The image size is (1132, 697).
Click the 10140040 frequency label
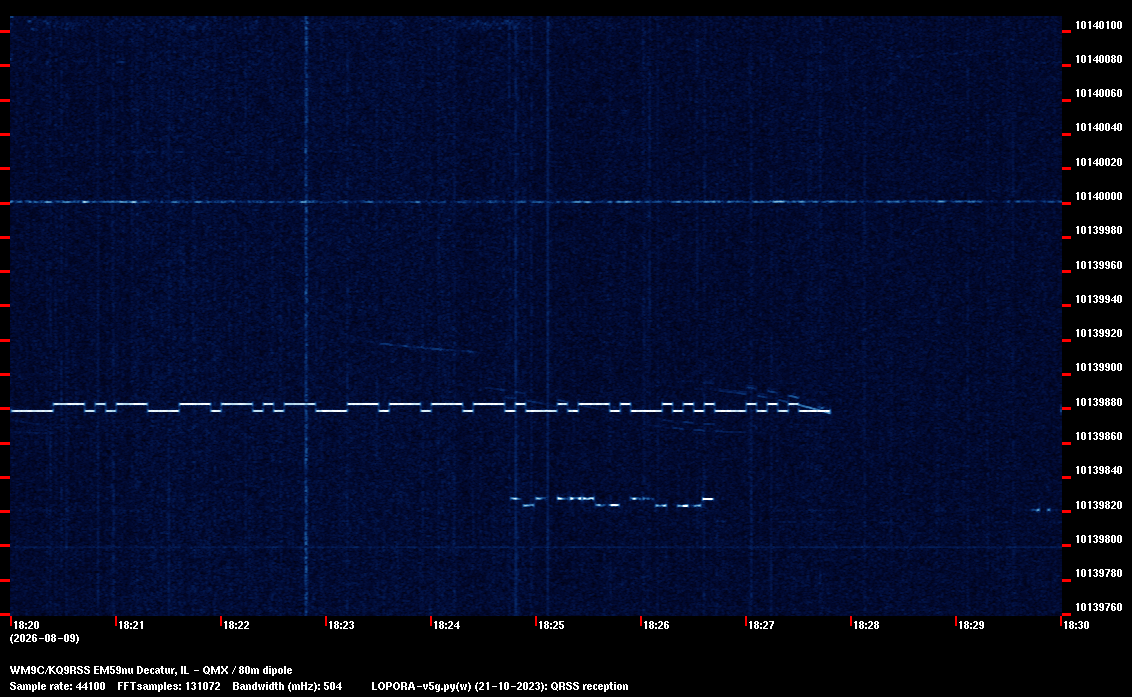(1098, 127)
